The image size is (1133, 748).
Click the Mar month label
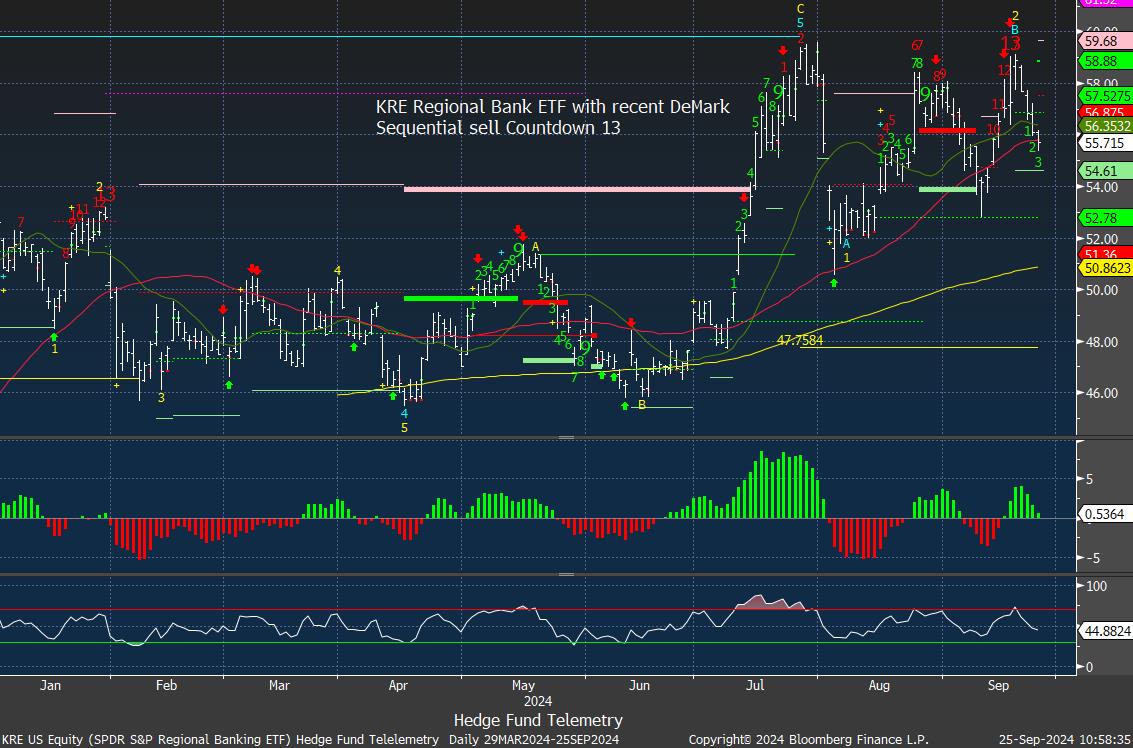click(x=280, y=684)
